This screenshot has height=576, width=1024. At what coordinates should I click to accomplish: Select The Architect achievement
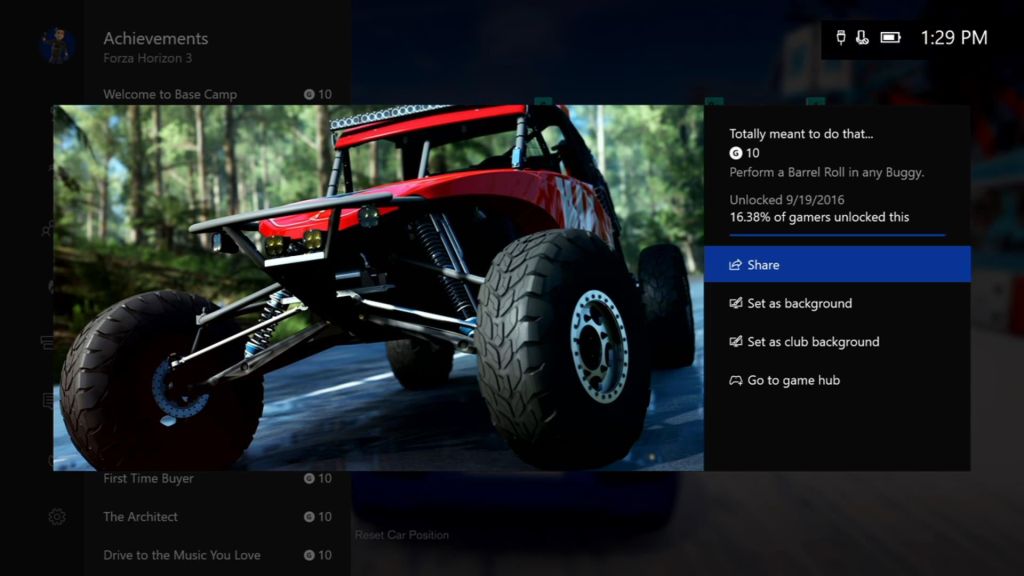217,517
